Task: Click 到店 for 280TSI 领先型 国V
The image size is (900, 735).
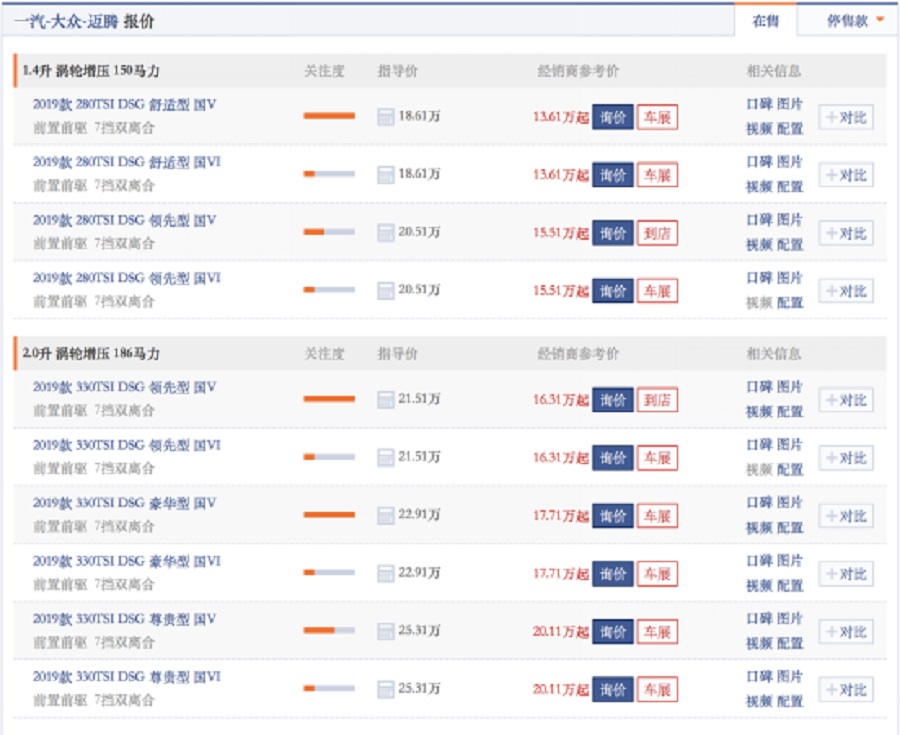Action: 657,233
